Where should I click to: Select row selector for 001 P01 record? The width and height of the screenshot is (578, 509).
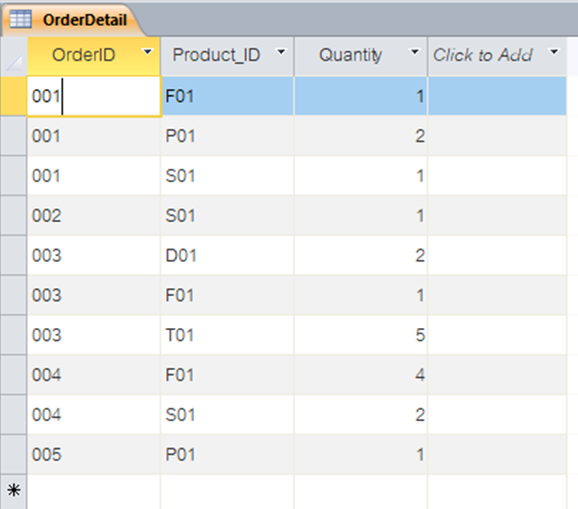pyautogui.click(x=14, y=136)
